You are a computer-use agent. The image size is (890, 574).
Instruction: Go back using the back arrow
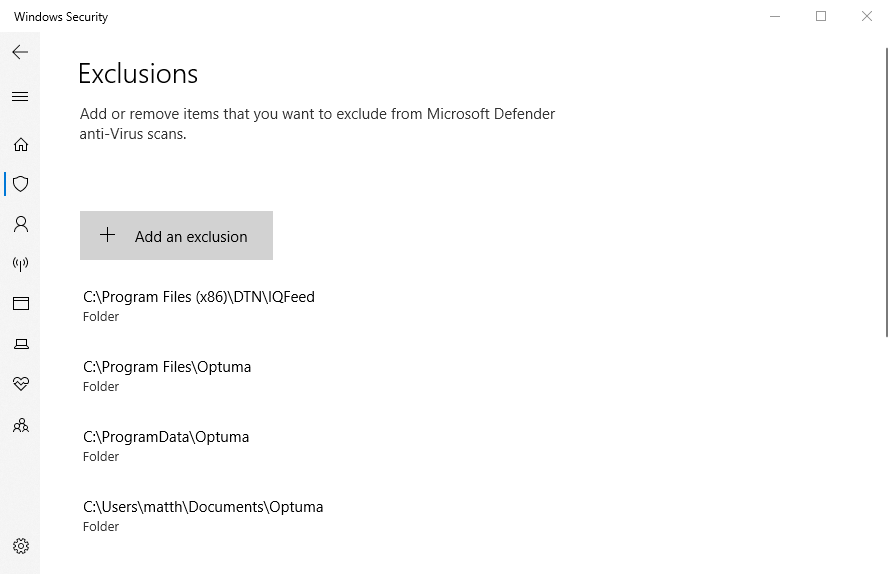click(x=20, y=52)
